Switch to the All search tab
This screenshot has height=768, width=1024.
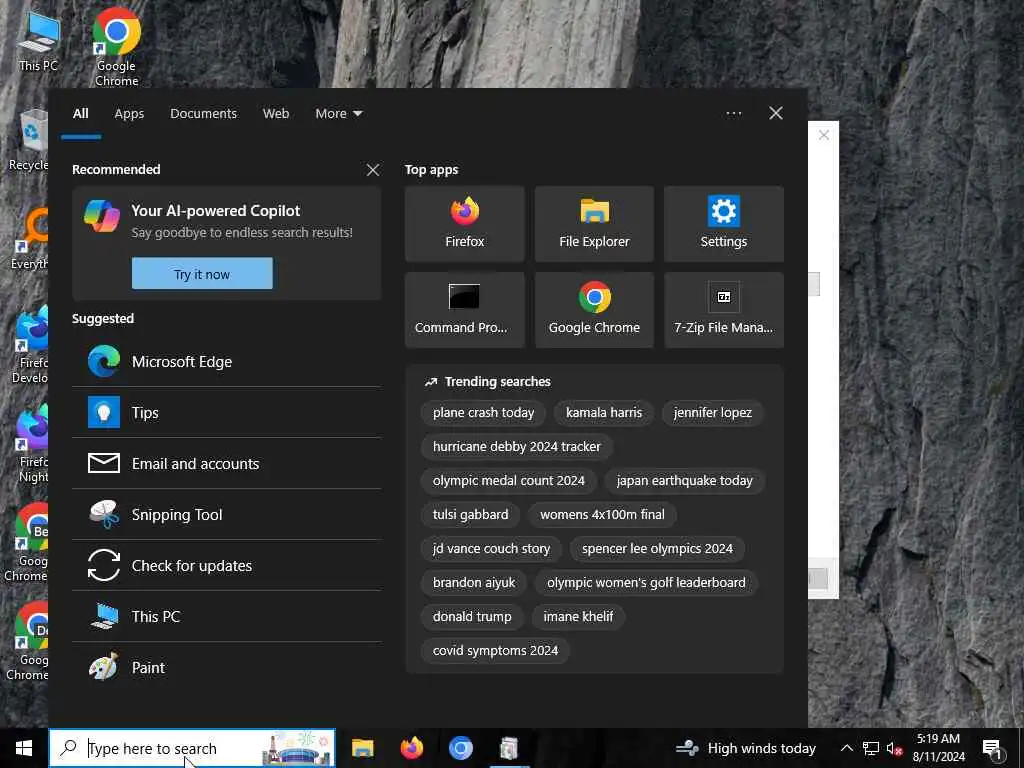coord(80,114)
